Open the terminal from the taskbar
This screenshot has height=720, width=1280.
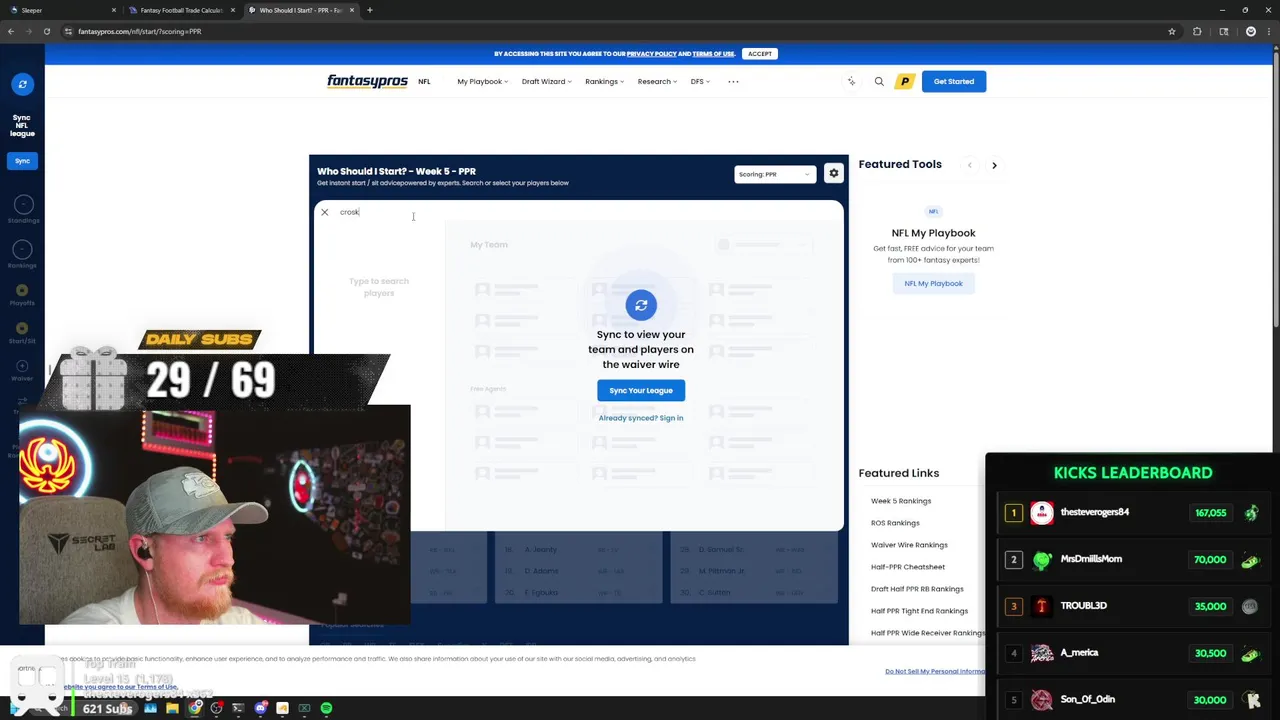[238, 708]
